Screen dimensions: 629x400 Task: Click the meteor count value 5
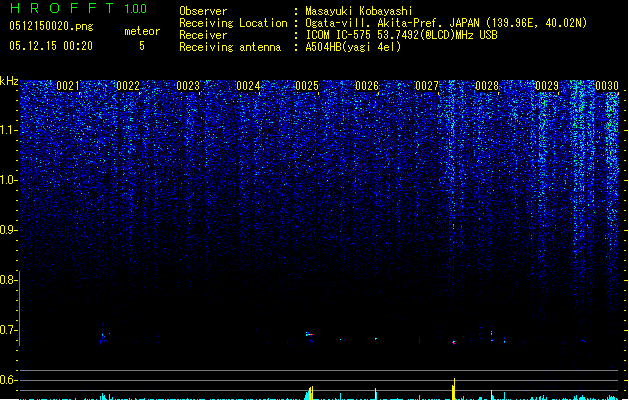[x=142, y=46]
